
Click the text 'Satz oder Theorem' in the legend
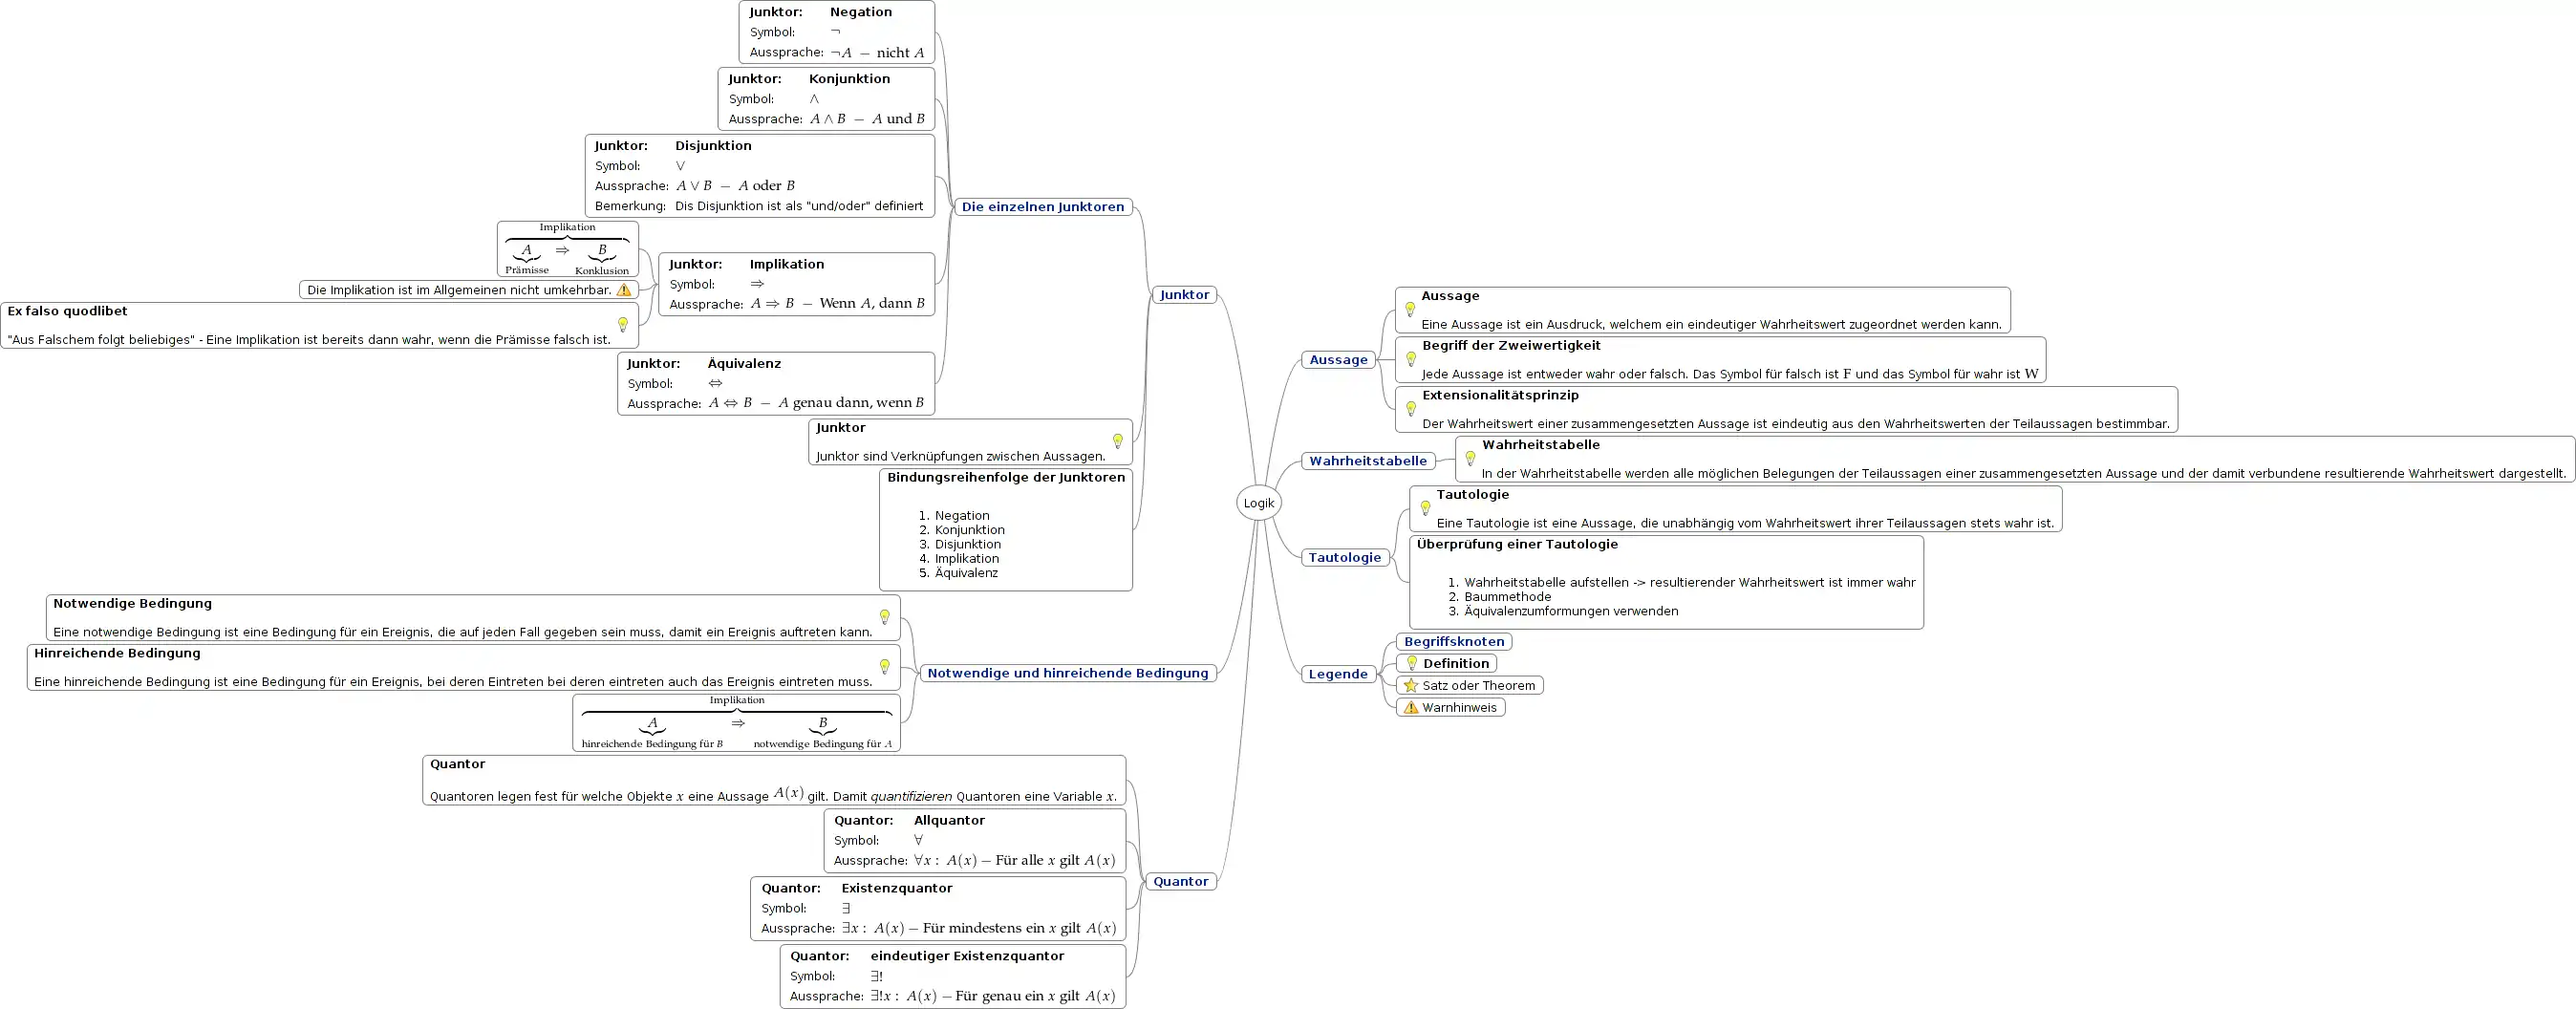point(1479,686)
